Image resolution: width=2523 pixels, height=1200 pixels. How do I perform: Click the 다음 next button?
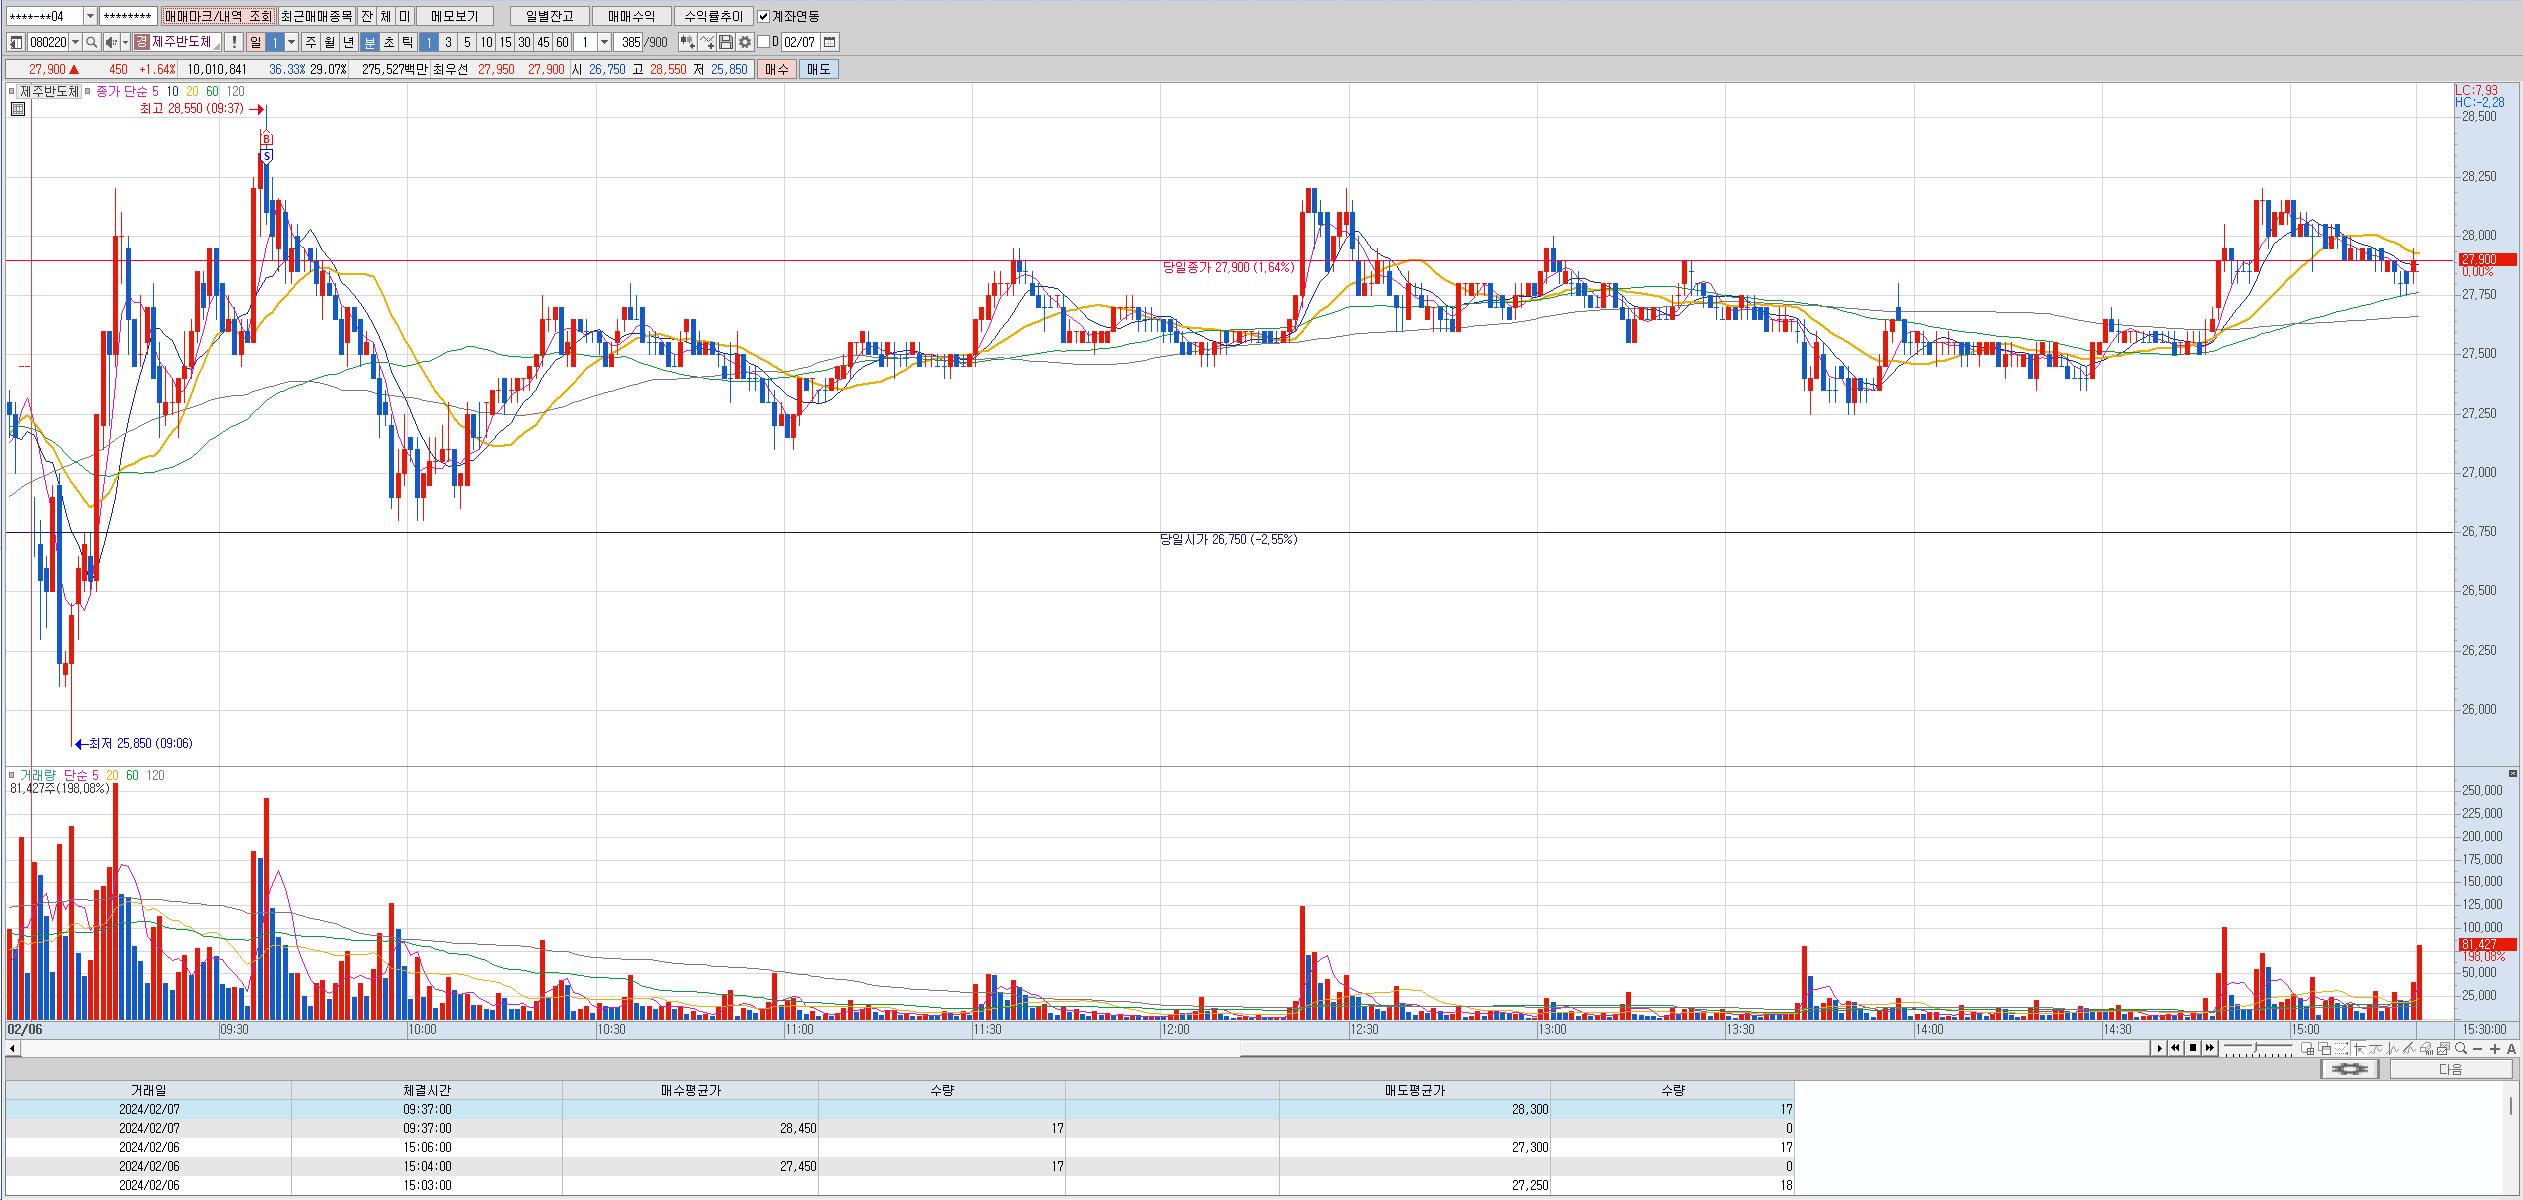(x=2450, y=1069)
